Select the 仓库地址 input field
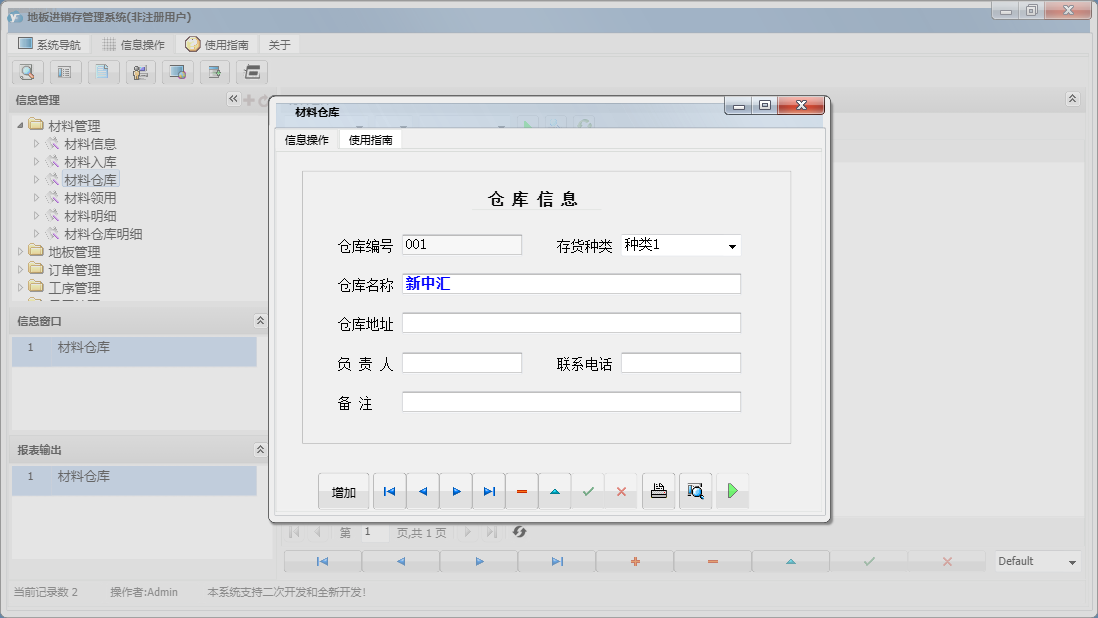The image size is (1098, 618). click(x=571, y=322)
